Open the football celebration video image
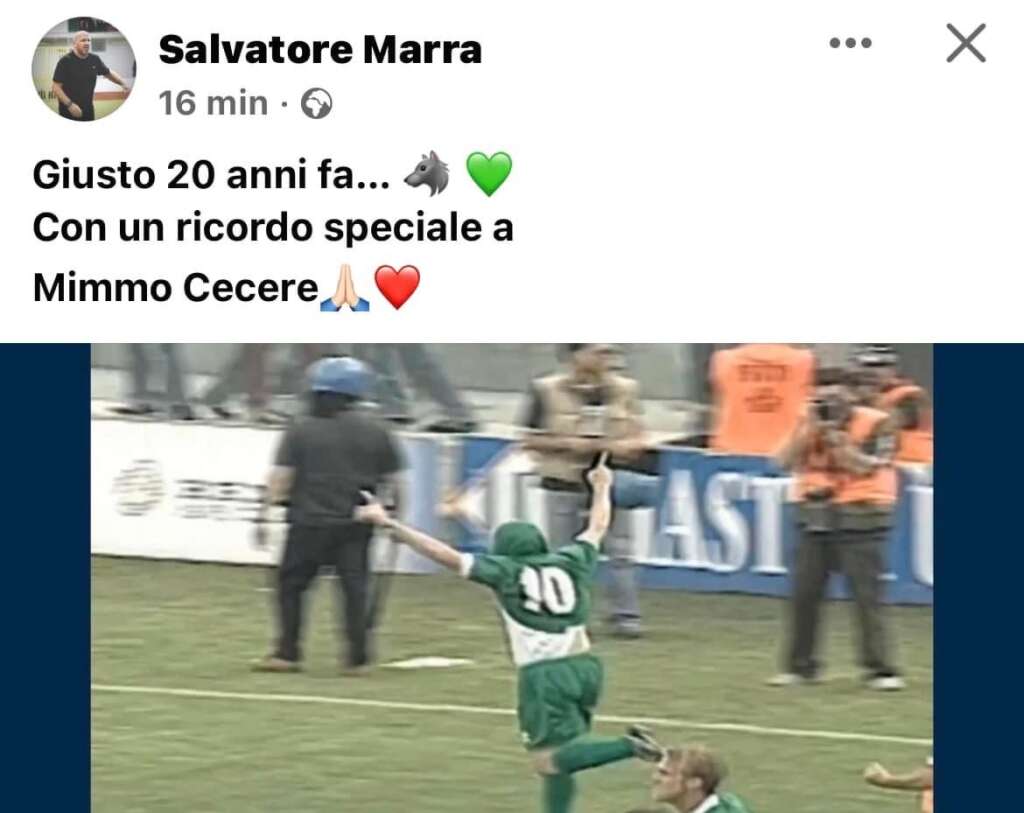 [511, 578]
